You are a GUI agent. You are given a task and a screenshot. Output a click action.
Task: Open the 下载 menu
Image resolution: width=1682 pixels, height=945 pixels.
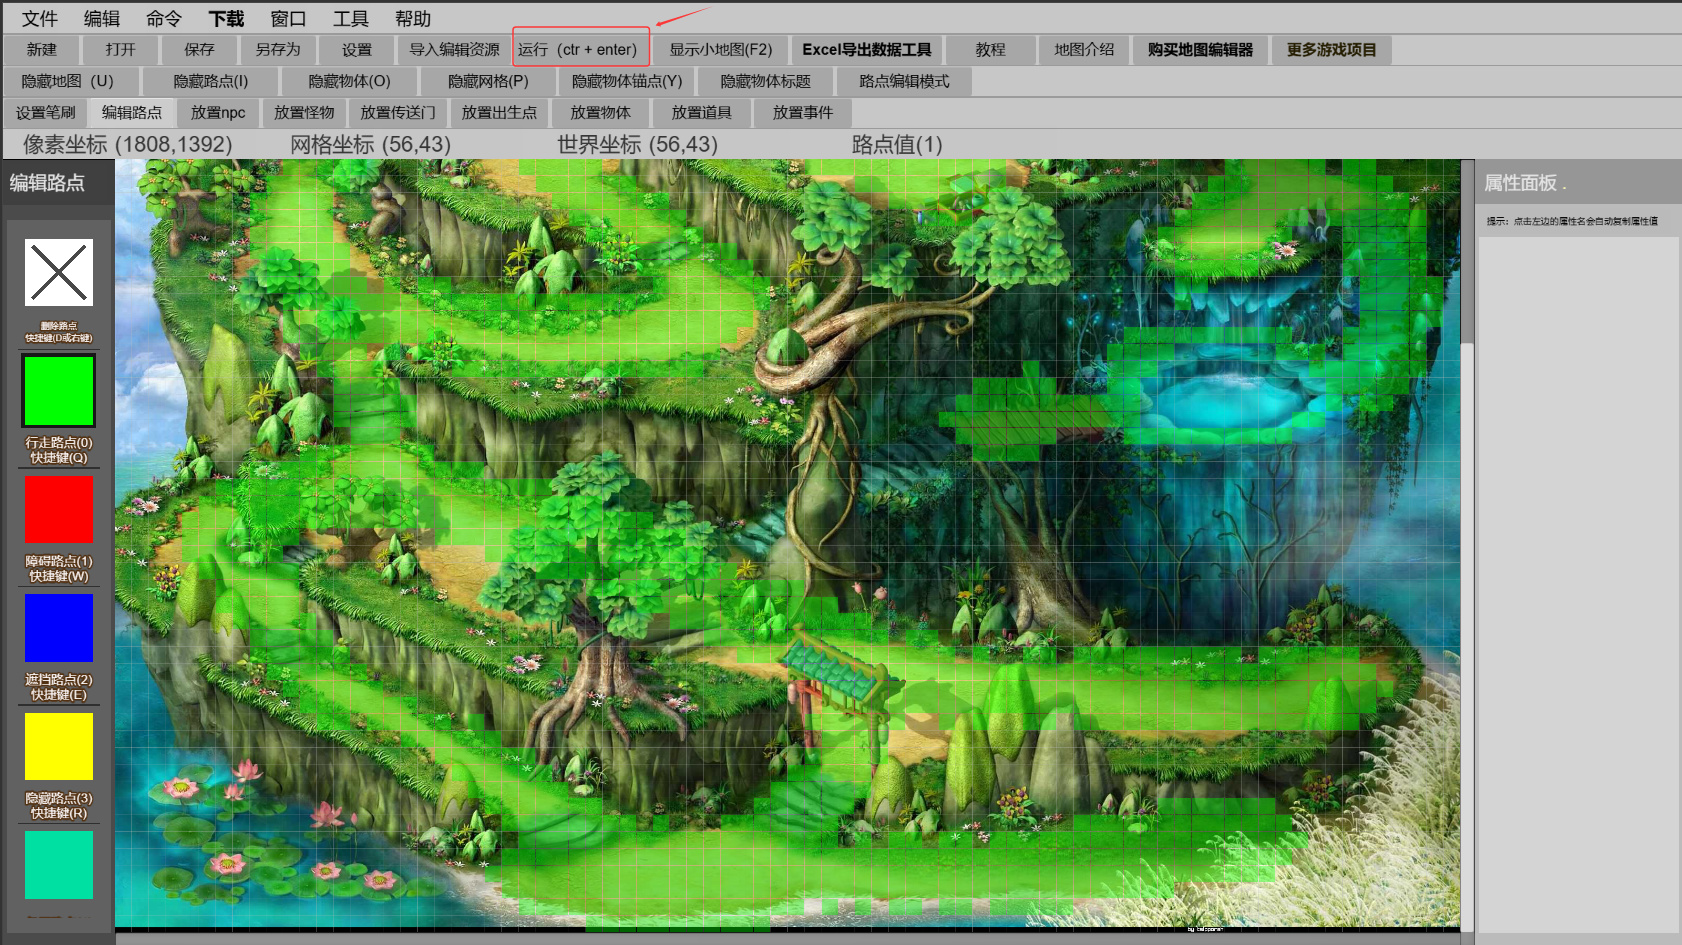(x=226, y=19)
